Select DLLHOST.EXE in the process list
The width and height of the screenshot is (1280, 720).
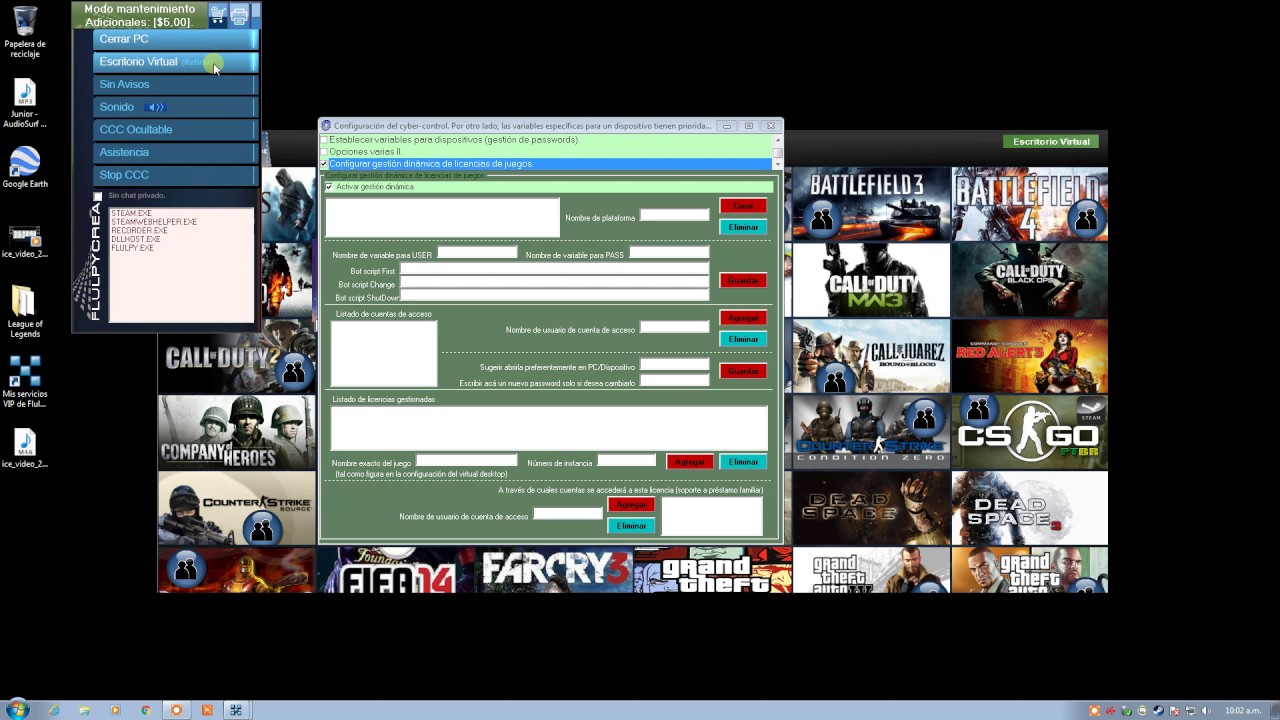[136, 239]
